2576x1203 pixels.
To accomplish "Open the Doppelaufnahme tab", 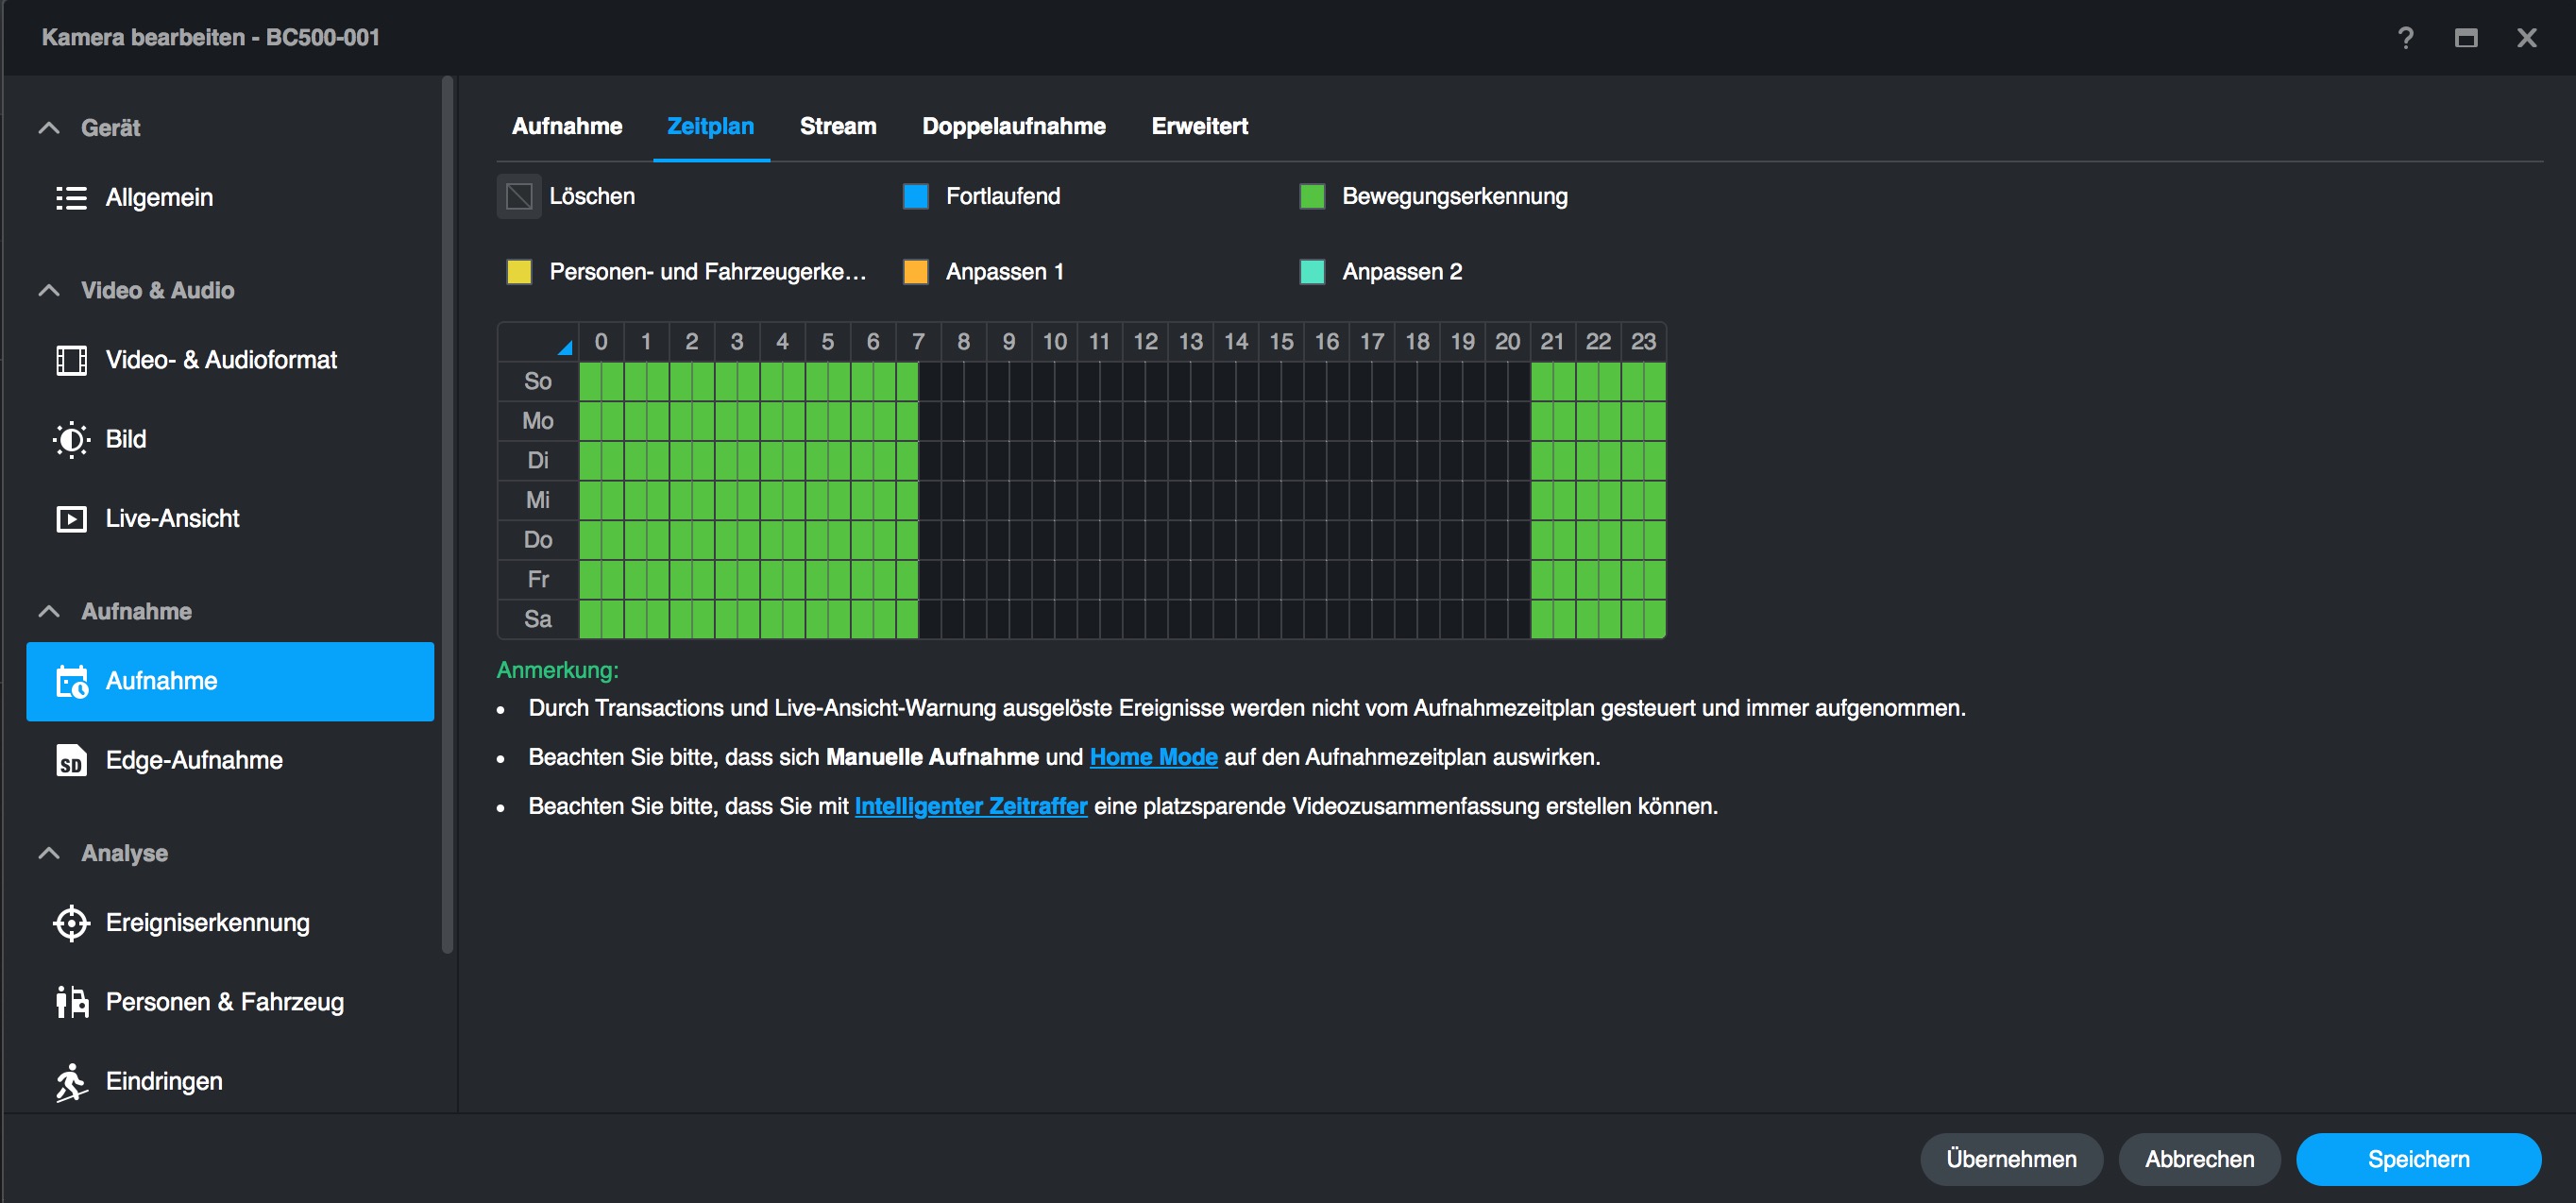I will tap(1013, 126).
